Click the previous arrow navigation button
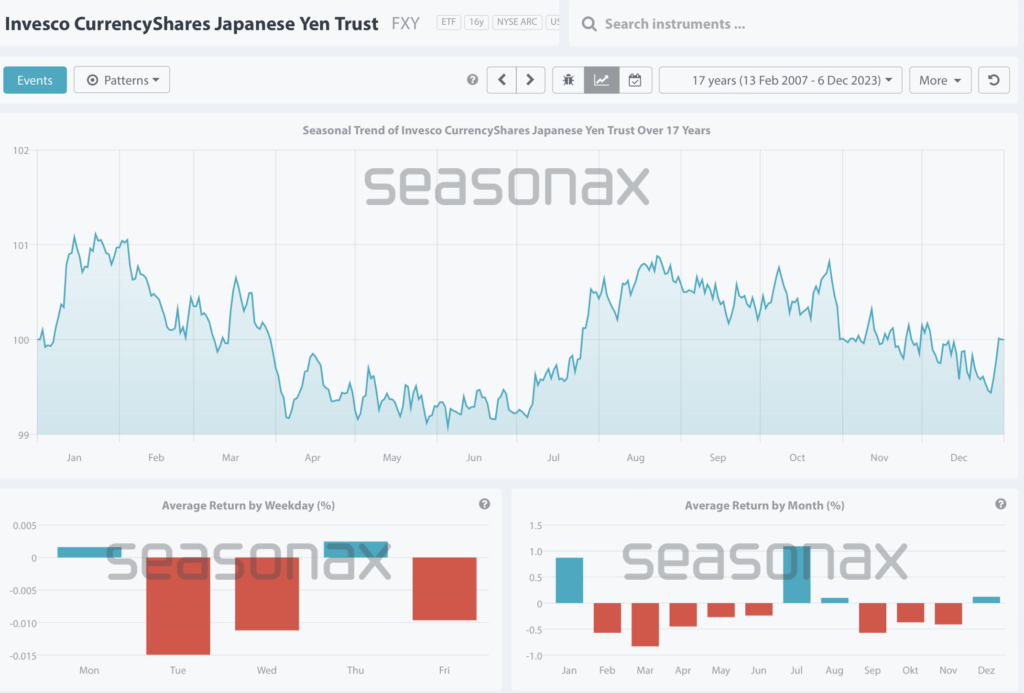The image size is (1024, 693). click(x=502, y=80)
